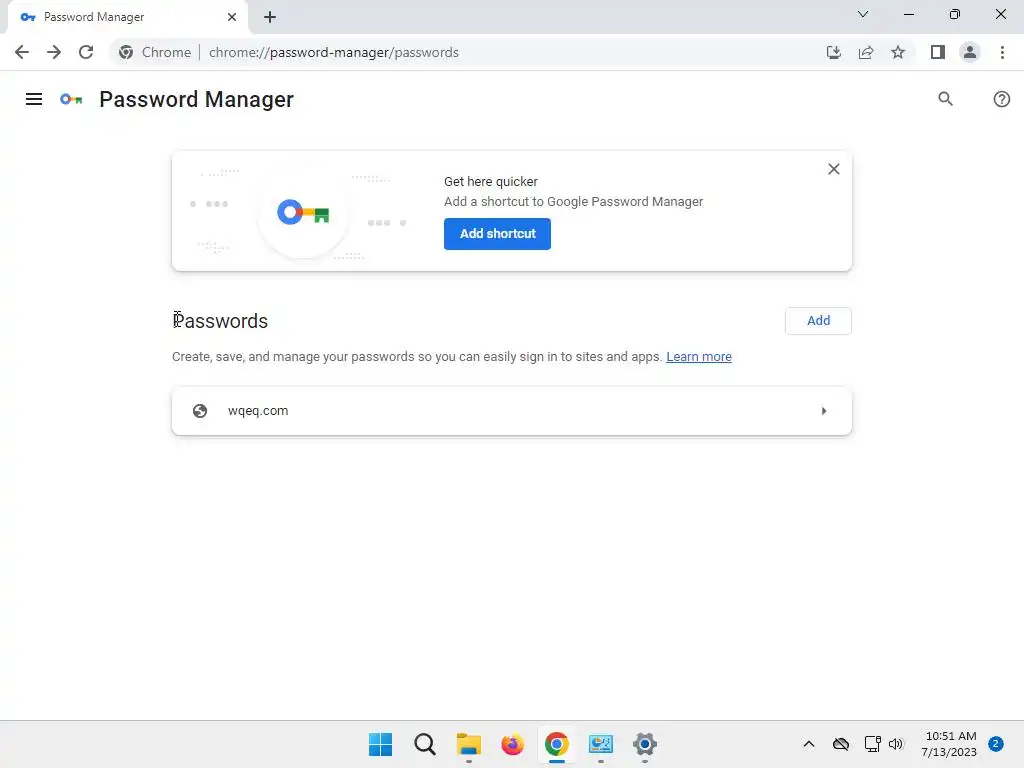The height and width of the screenshot is (768, 1024).
Task: Open the tab search dropdown chevron
Action: pyautogui.click(x=863, y=14)
